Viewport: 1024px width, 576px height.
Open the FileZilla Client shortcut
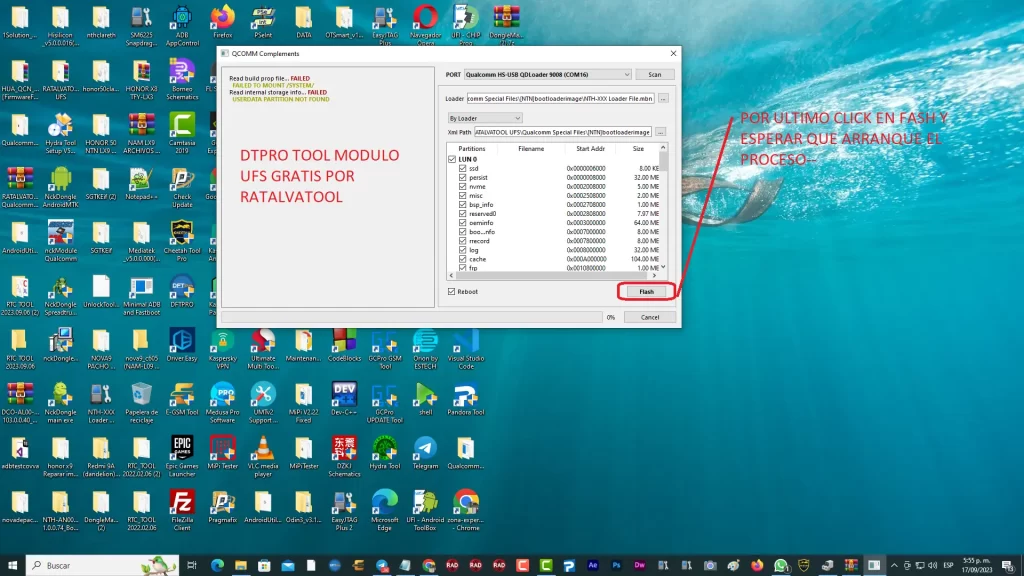click(182, 501)
